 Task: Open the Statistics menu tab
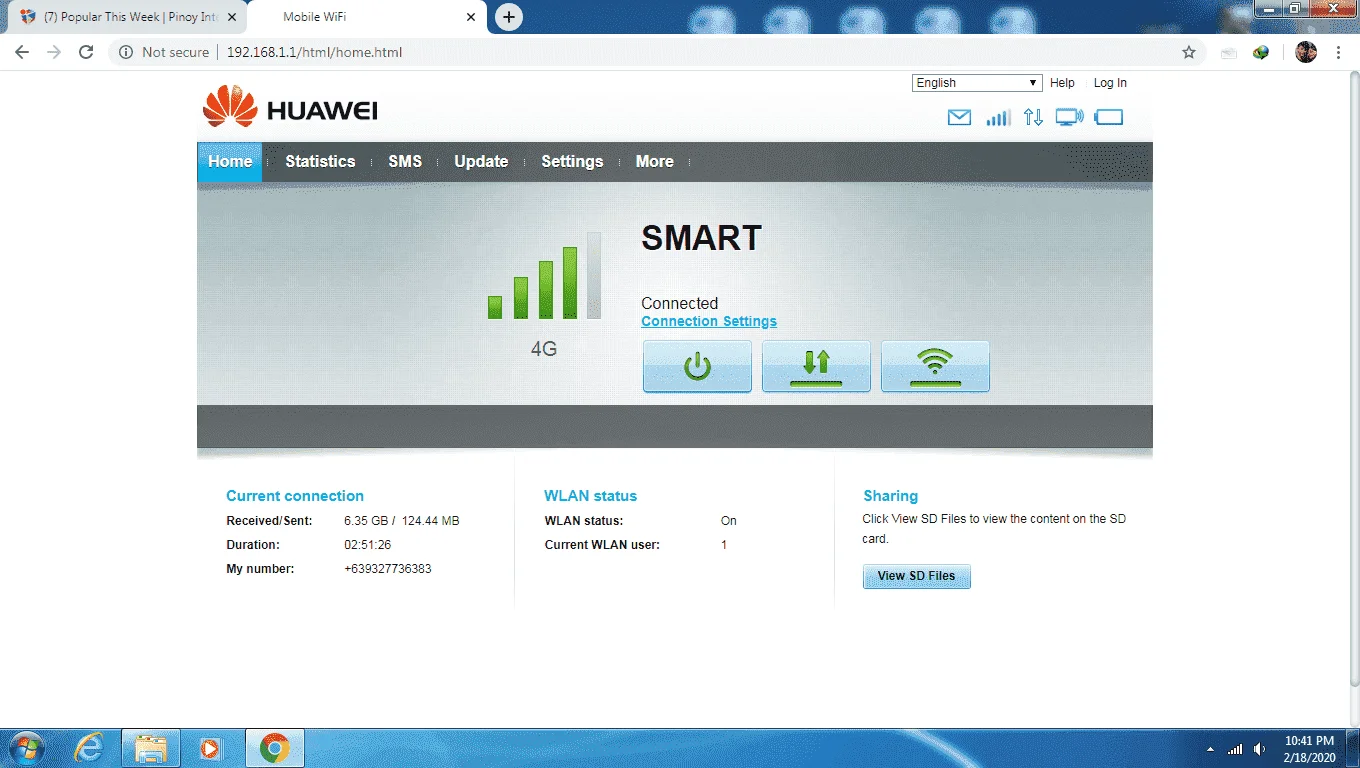point(320,162)
